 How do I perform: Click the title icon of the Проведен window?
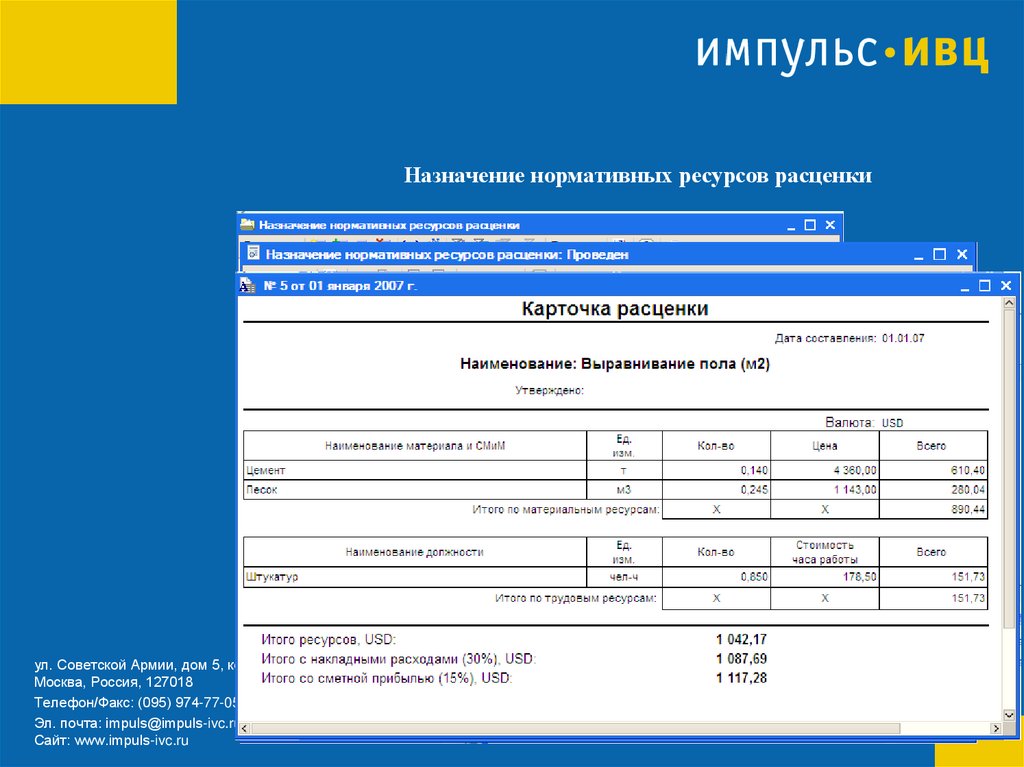pos(253,253)
